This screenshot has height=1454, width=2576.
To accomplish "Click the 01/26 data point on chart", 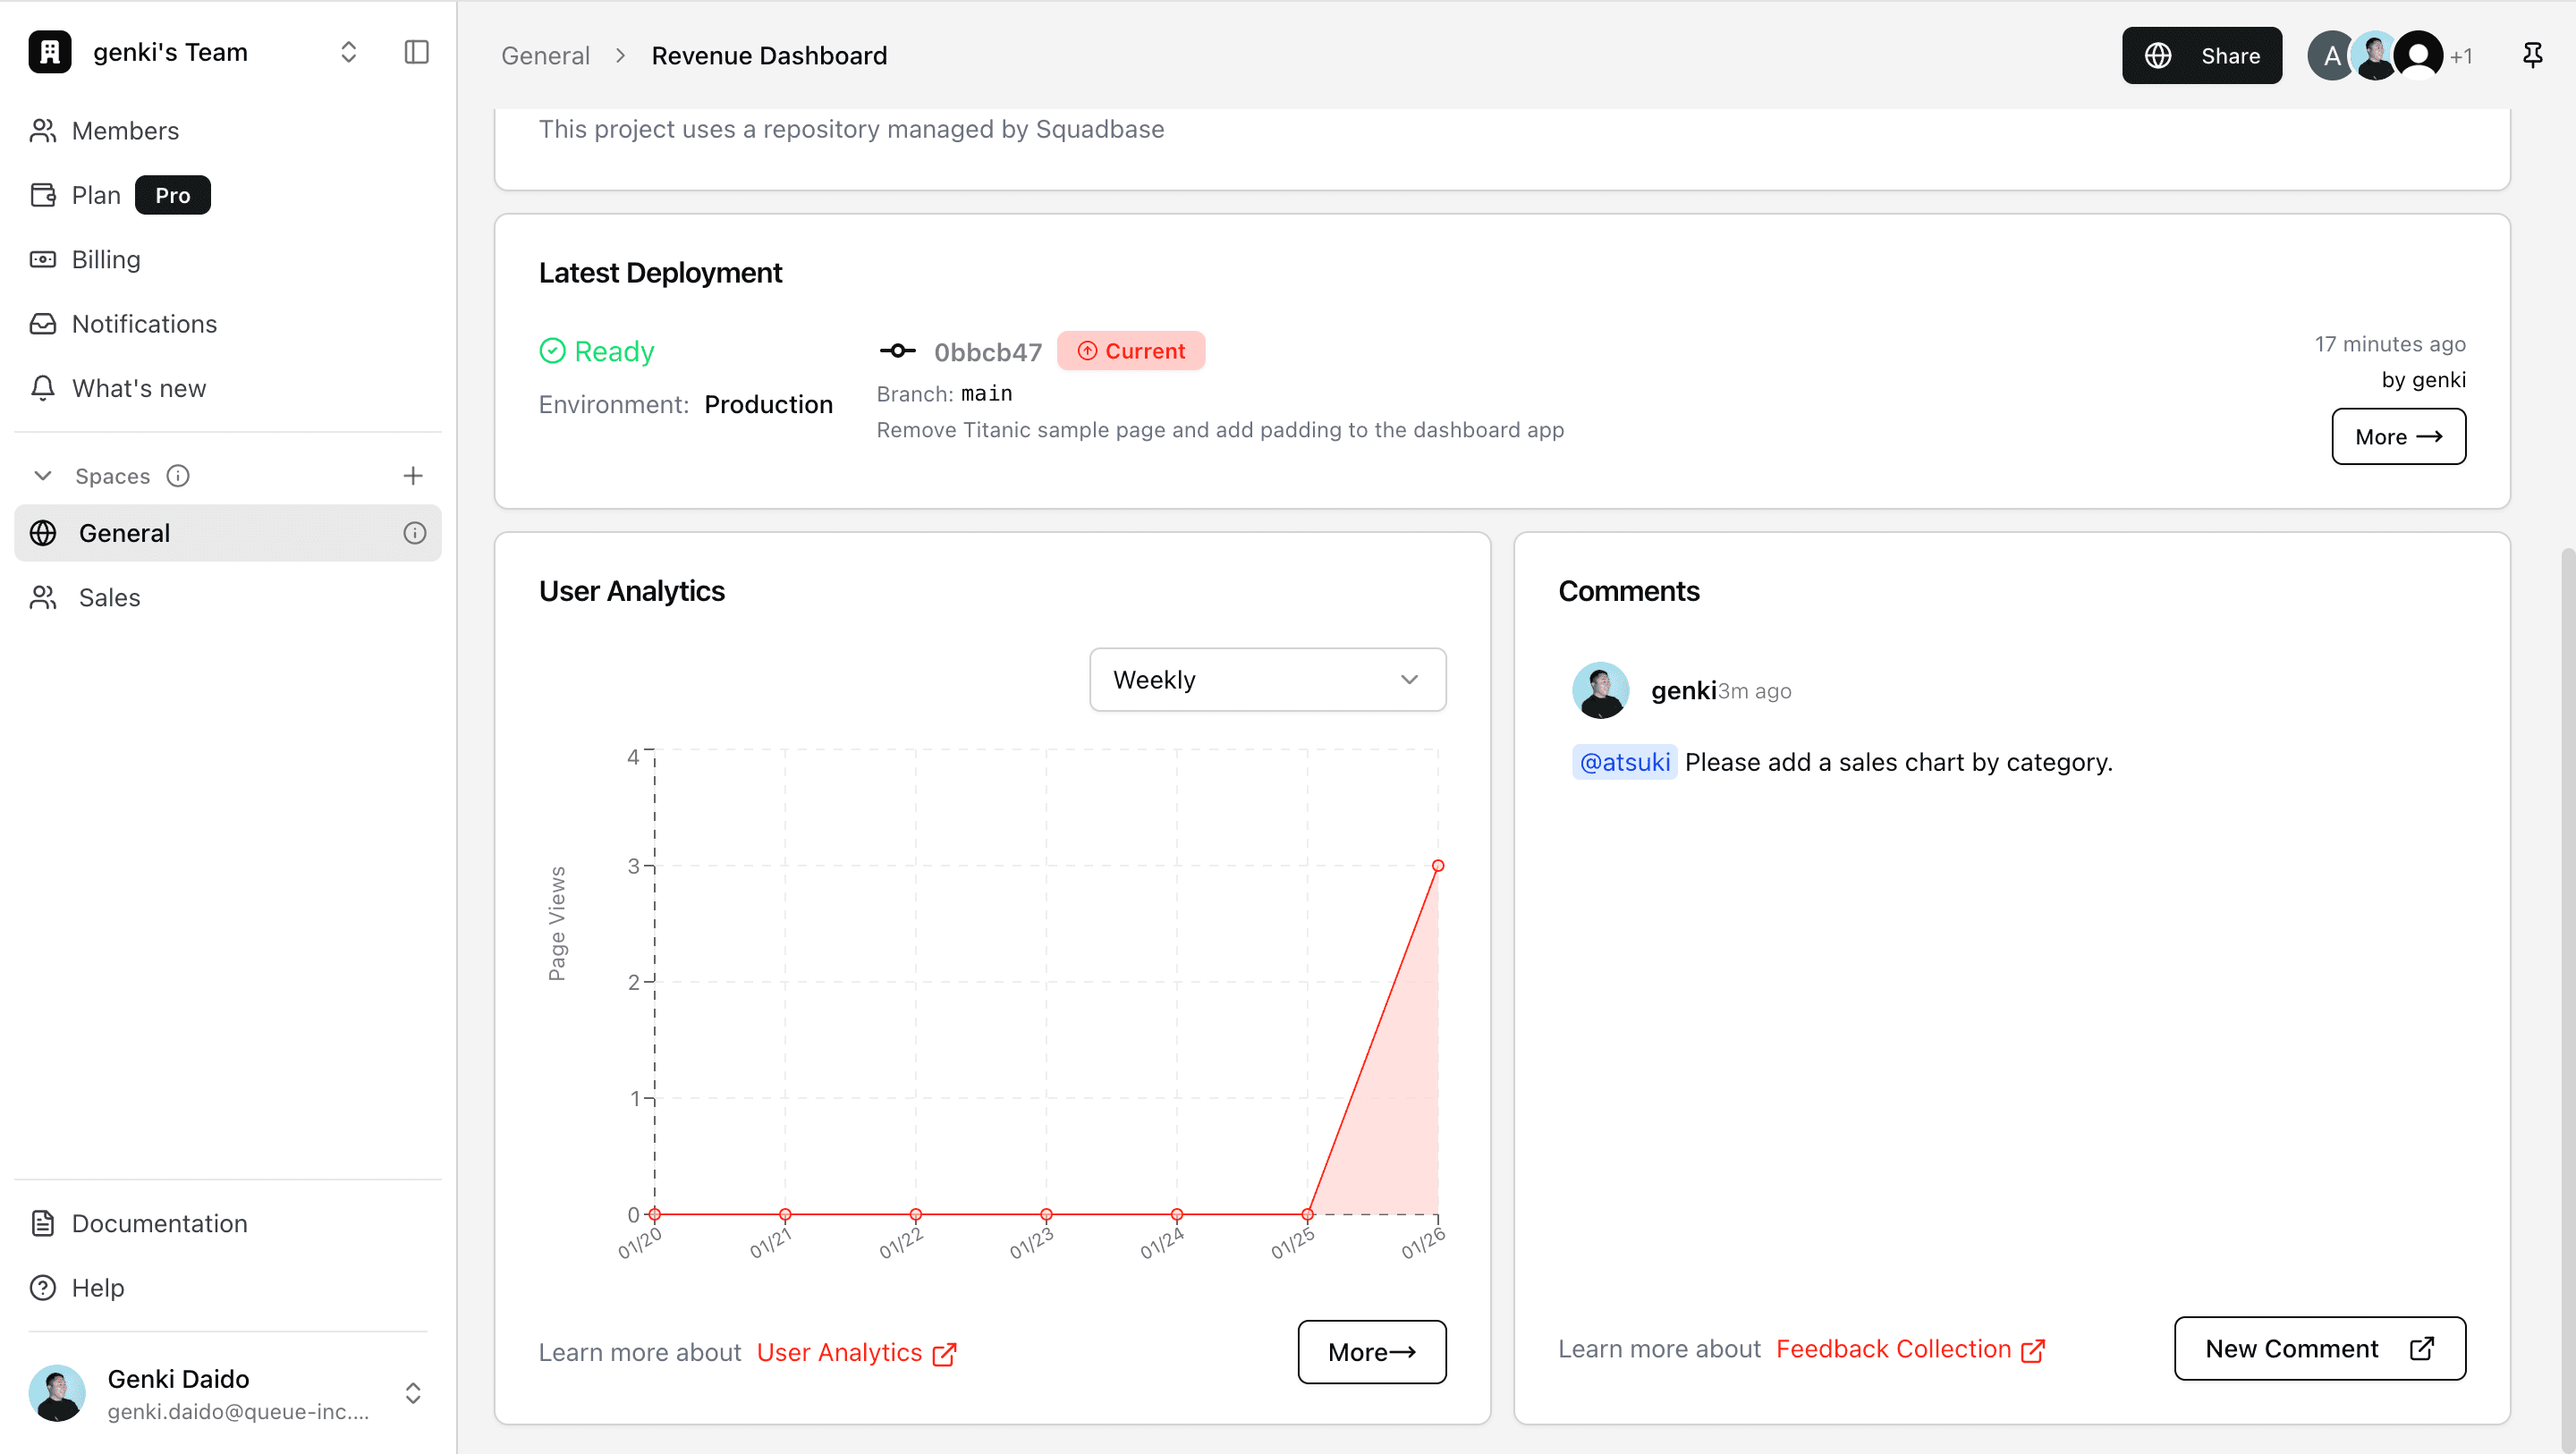I will (x=1438, y=866).
